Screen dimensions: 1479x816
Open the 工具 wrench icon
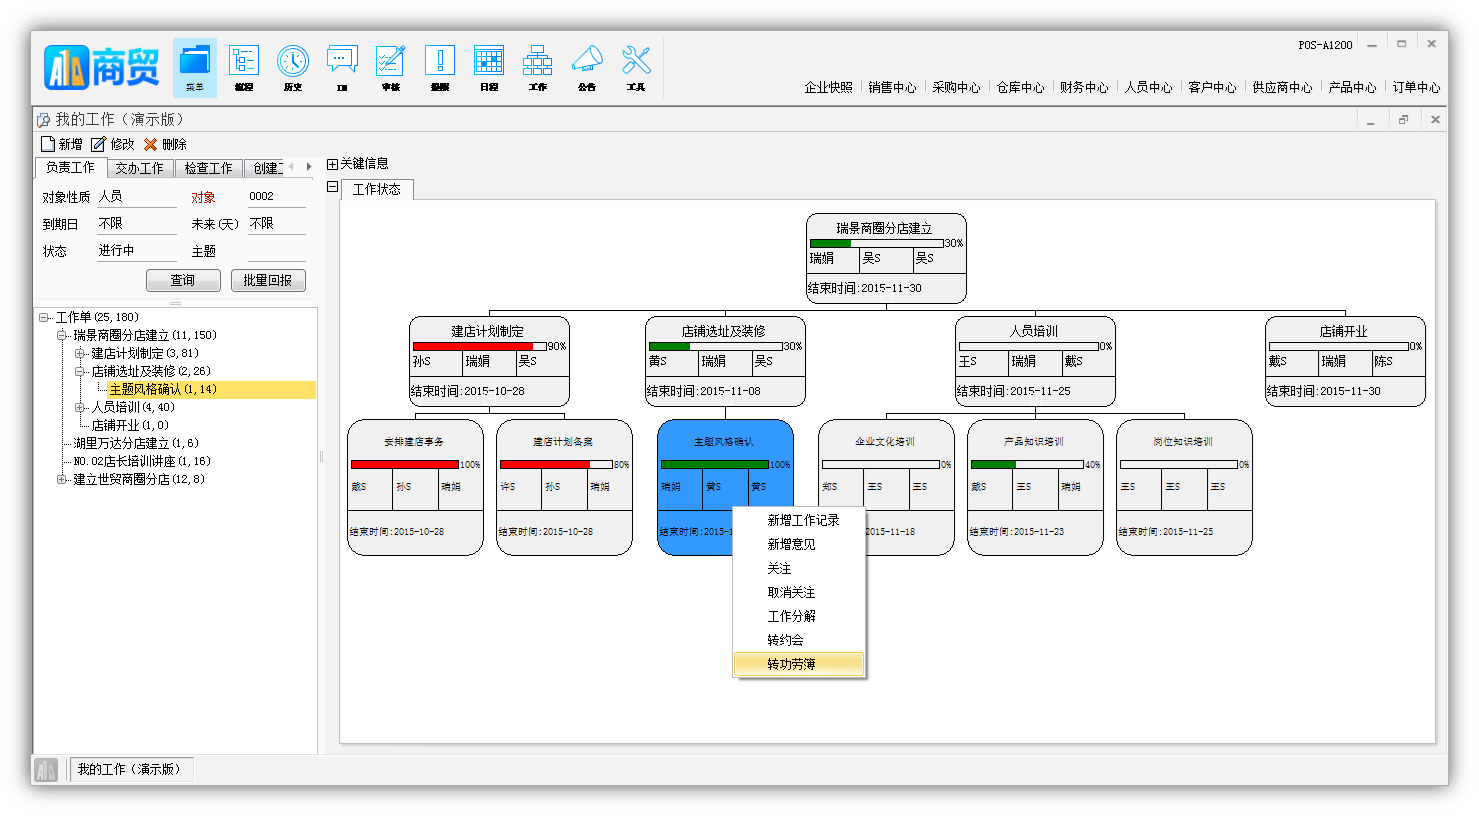tap(636, 62)
